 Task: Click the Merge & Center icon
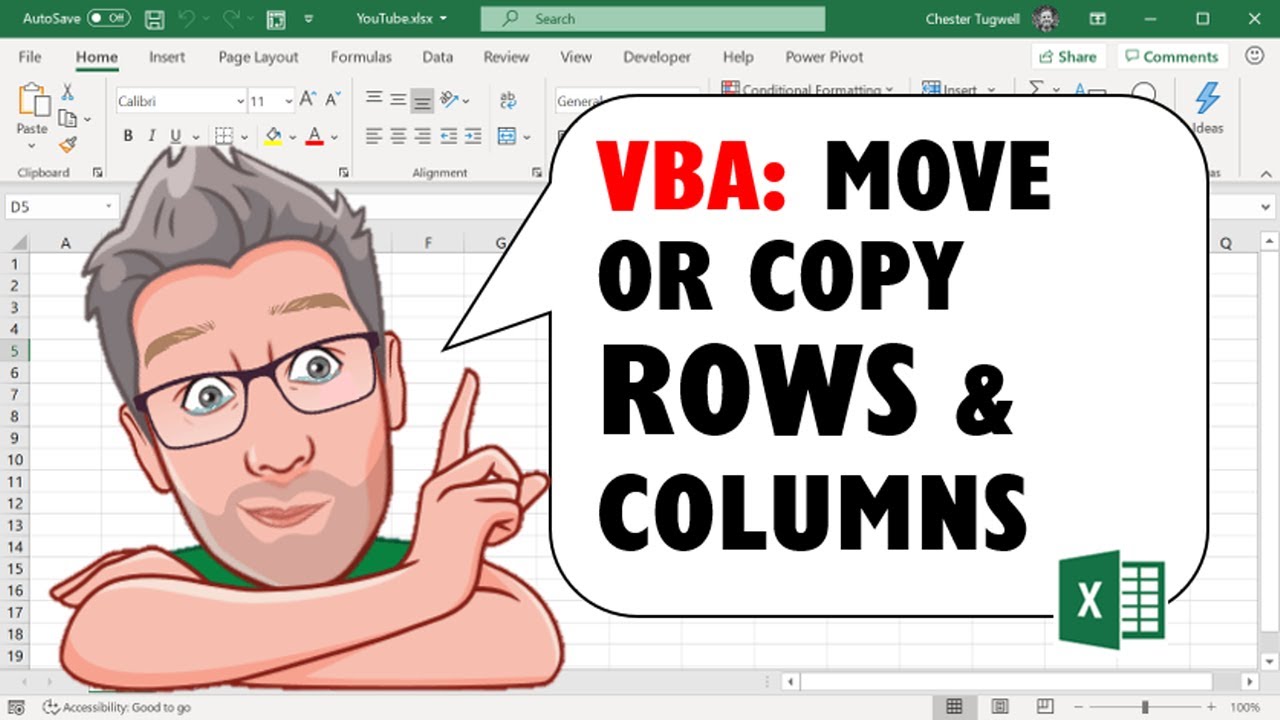click(507, 136)
